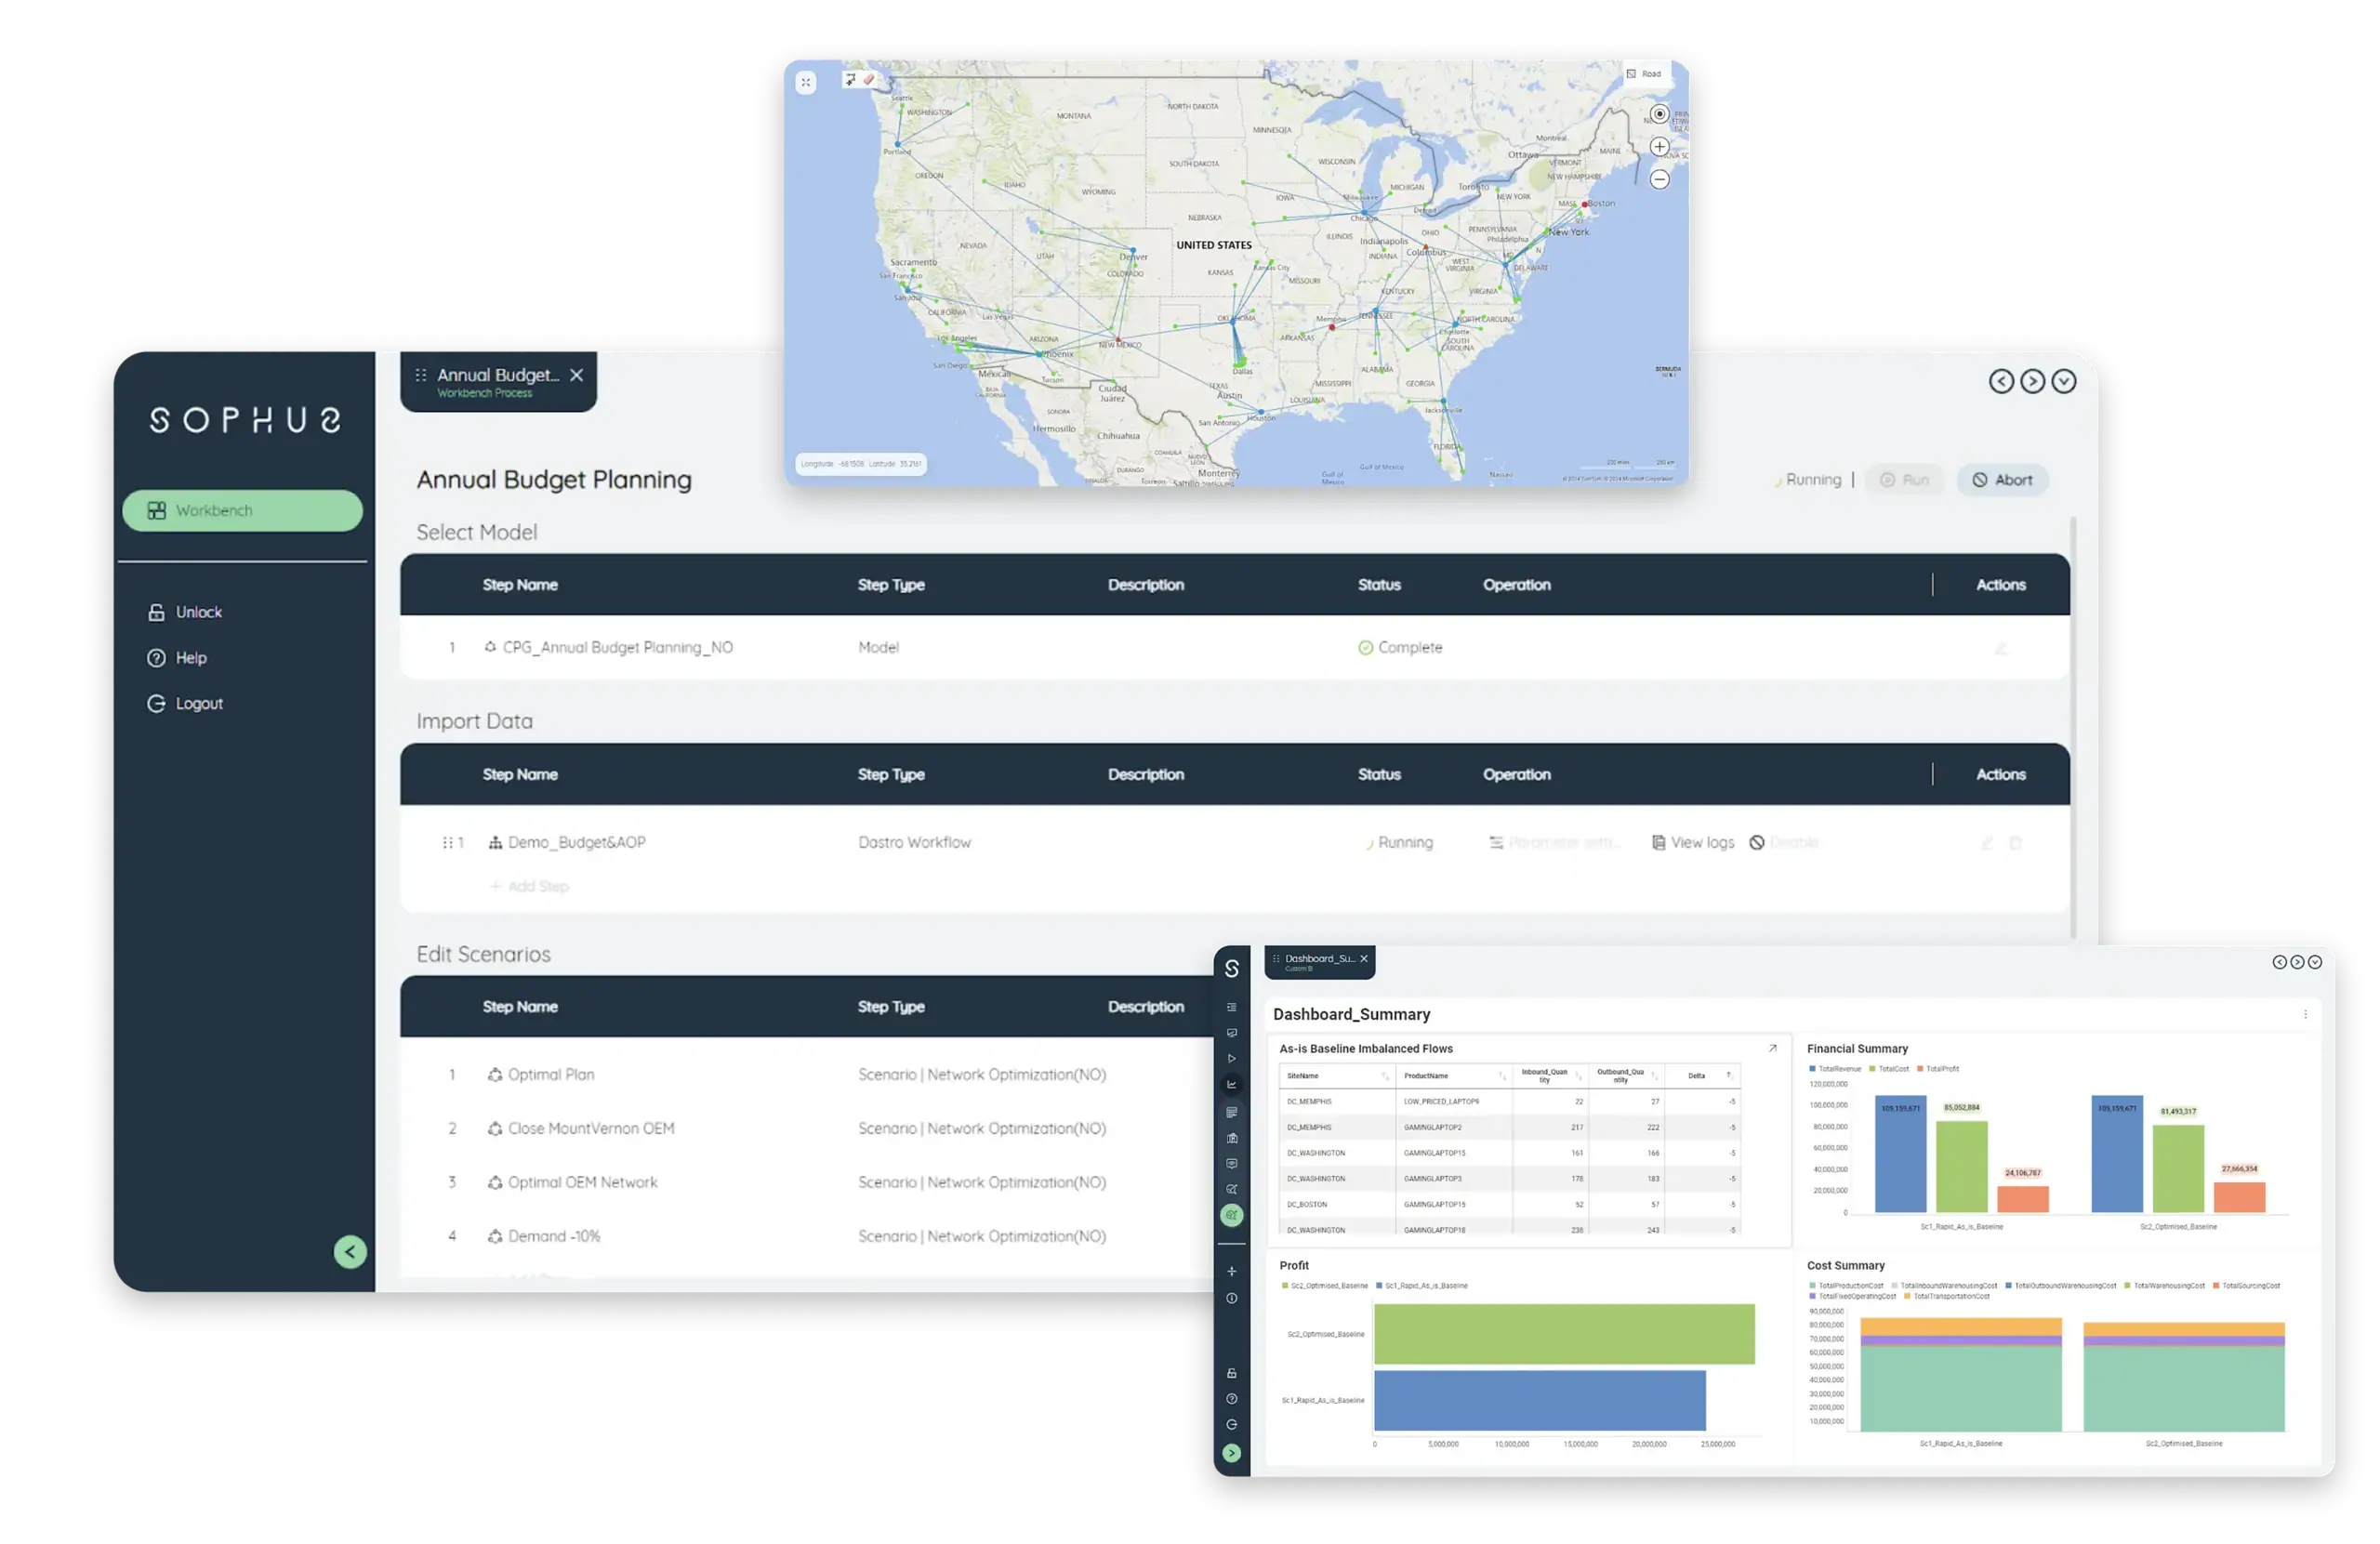Click the green highlighted dashboard sidebar icon
The height and width of the screenshot is (1544, 2380).
pyautogui.click(x=1232, y=1216)
